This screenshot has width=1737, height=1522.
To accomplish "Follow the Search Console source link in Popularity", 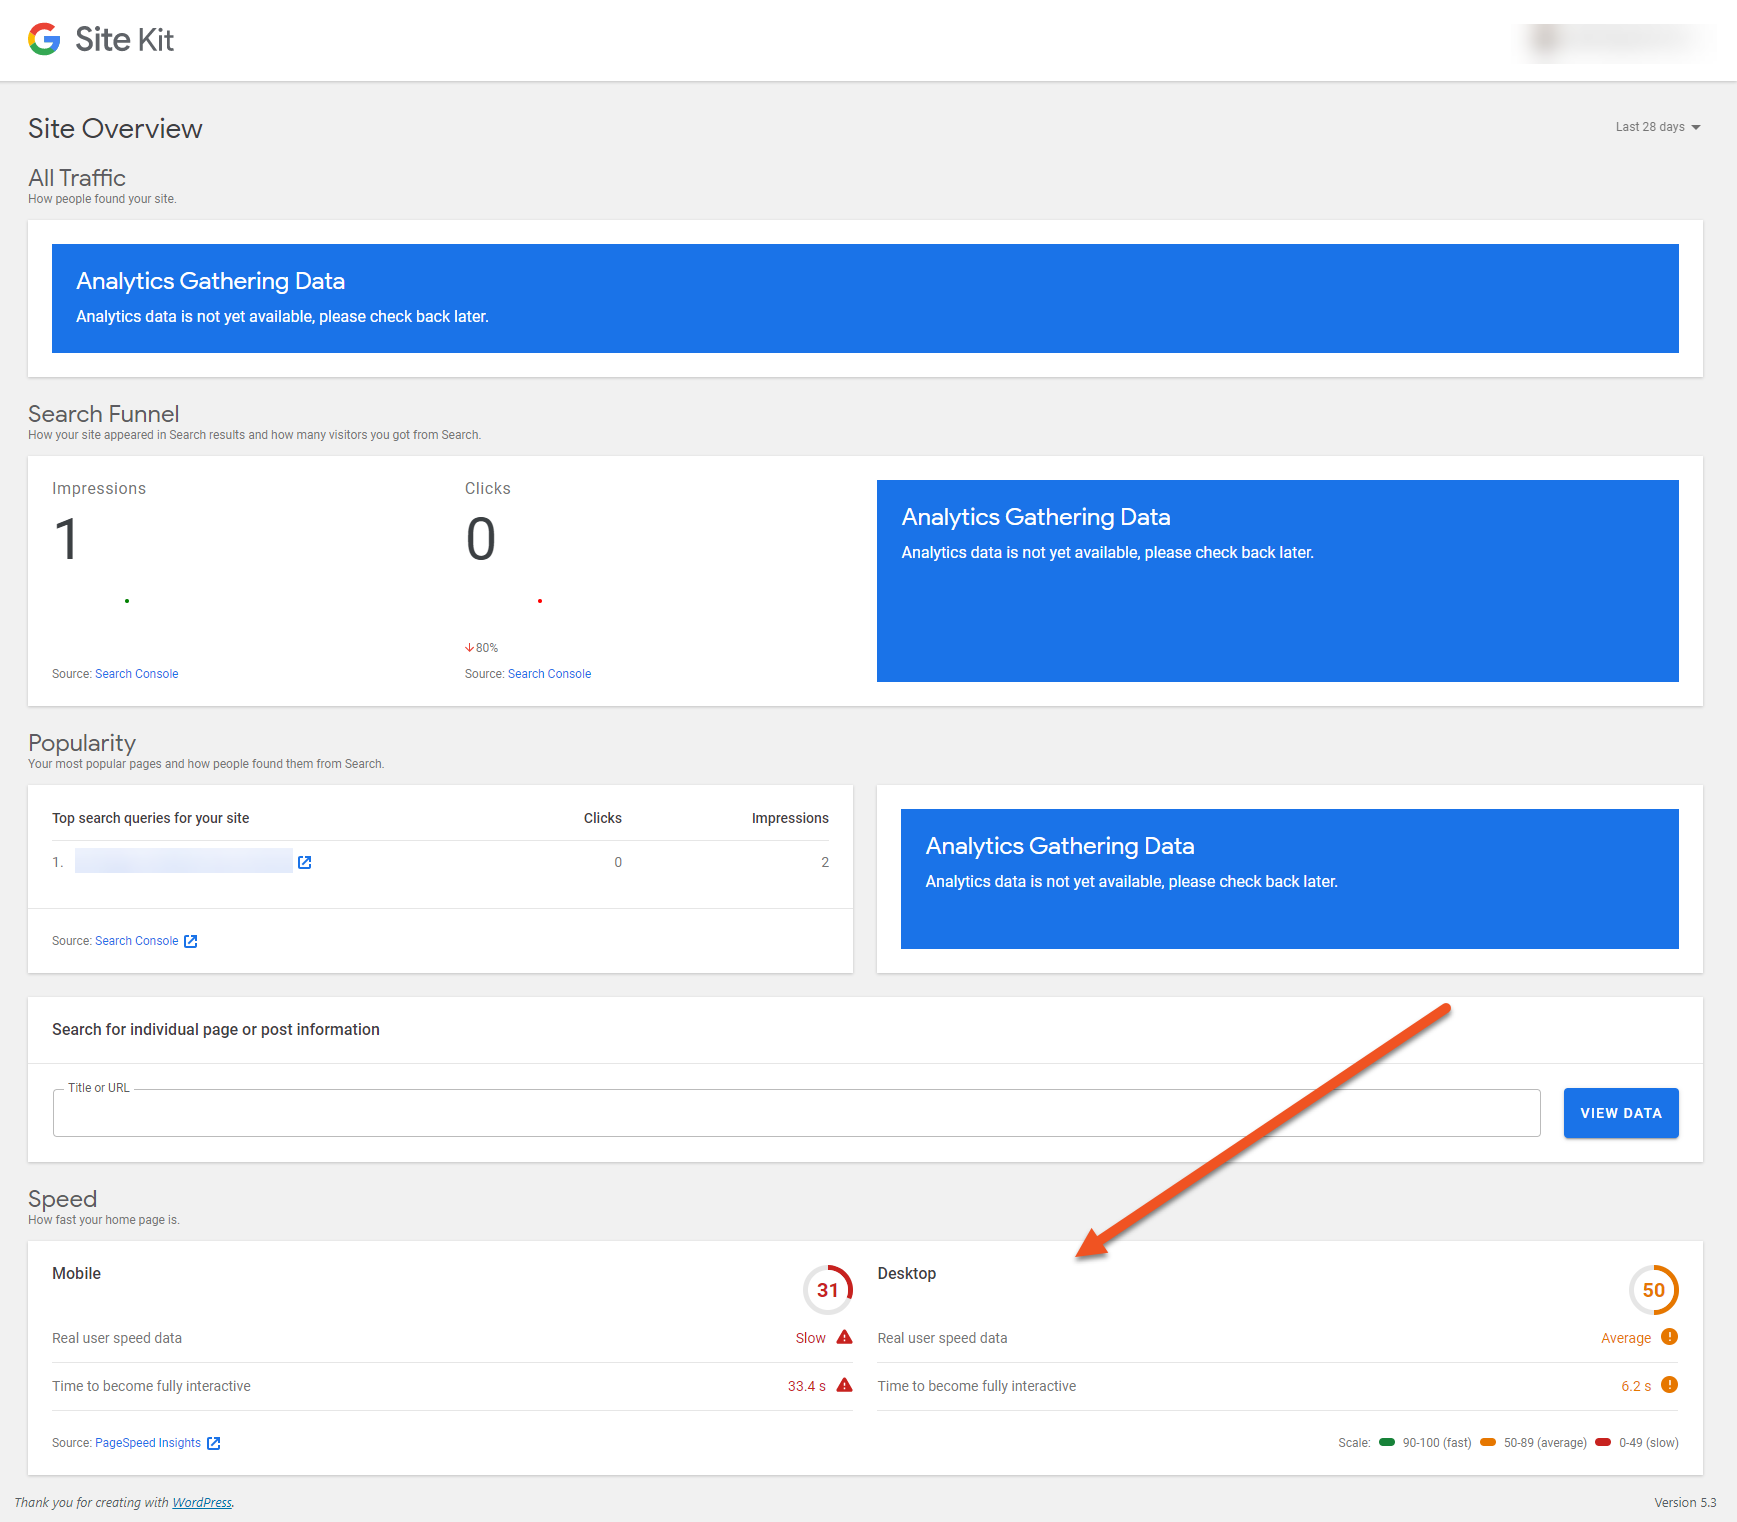I will (x=136, y=941).
